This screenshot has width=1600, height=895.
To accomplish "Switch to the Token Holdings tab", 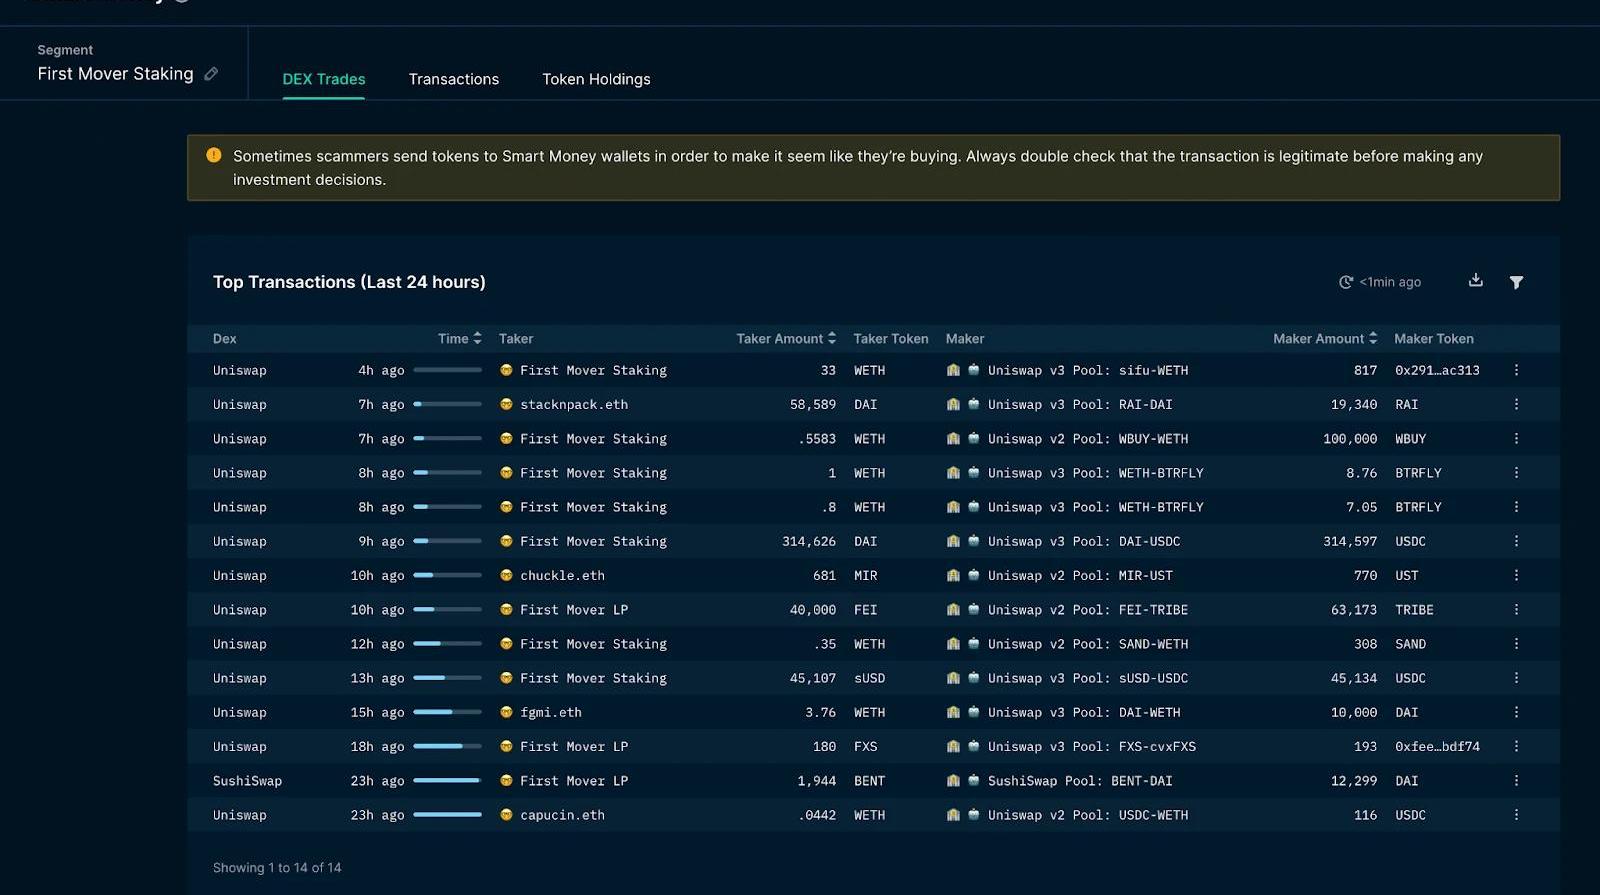I will [x=596, y=79].
